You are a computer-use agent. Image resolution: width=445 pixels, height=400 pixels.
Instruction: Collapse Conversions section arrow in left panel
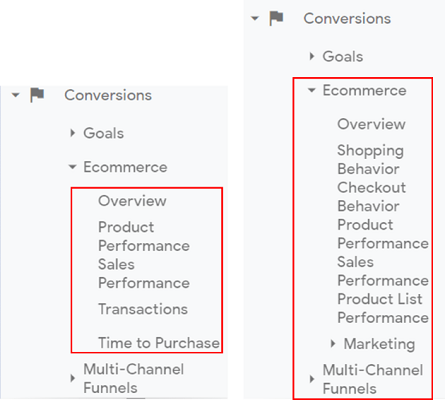point(15,95)
